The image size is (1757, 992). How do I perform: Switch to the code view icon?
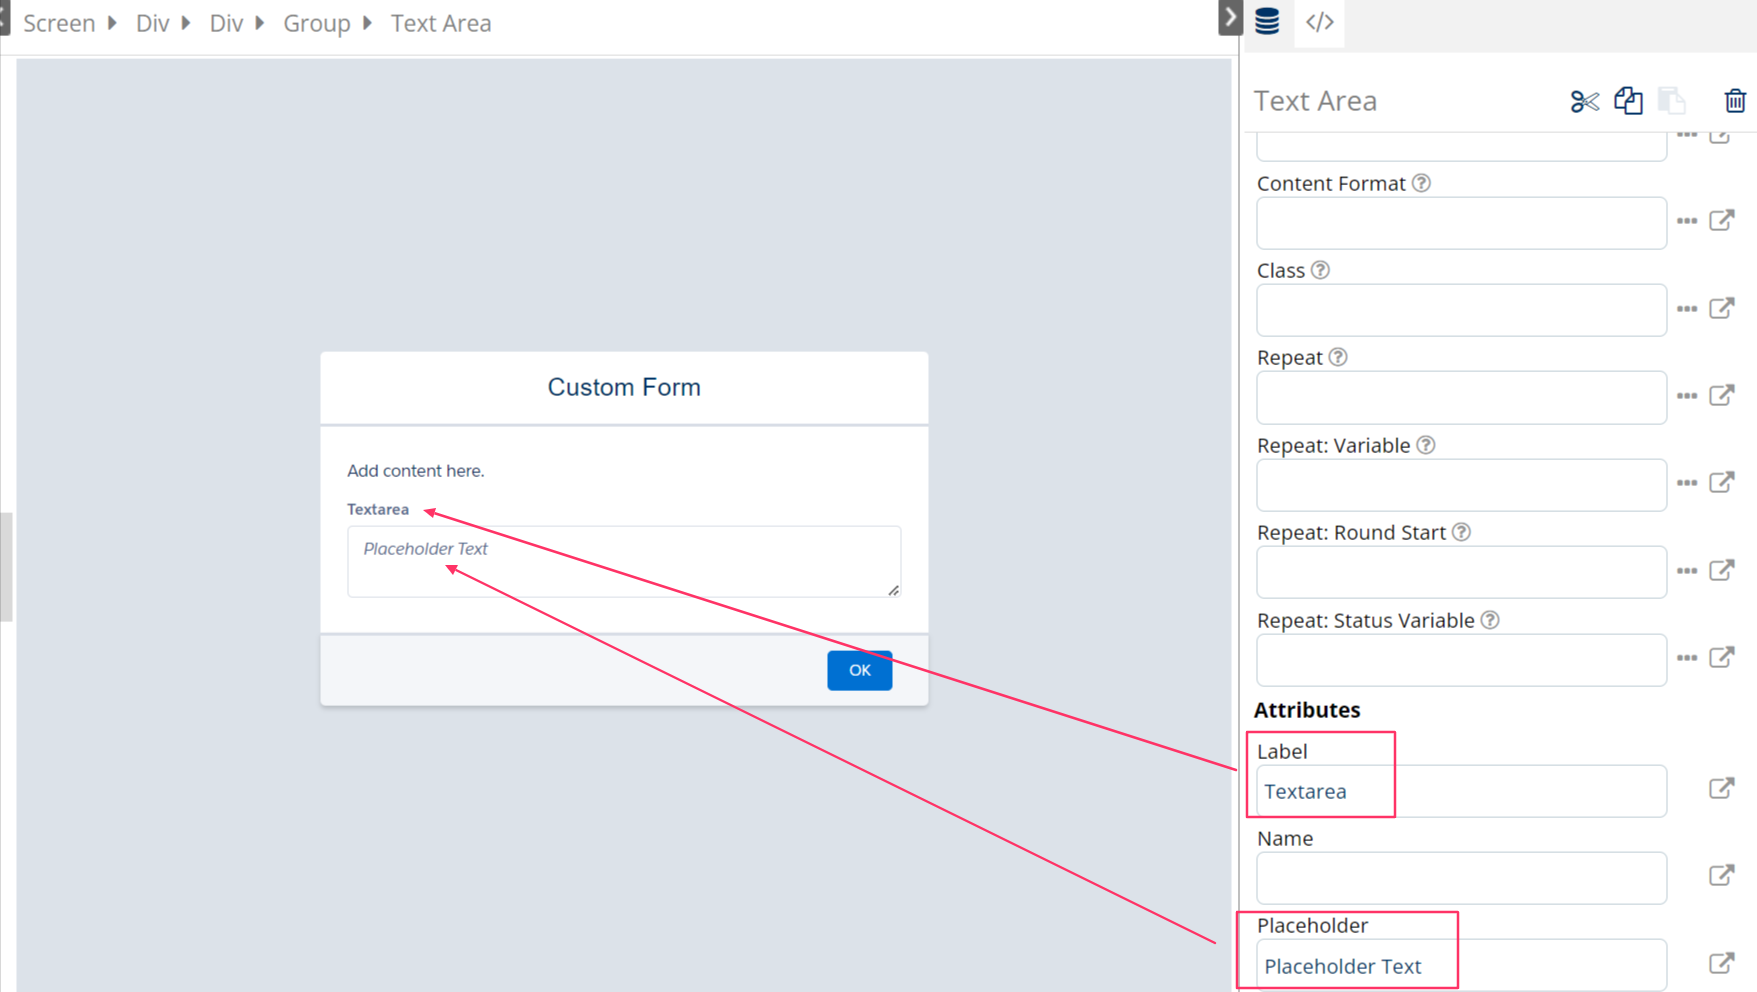click(1320, 22)
